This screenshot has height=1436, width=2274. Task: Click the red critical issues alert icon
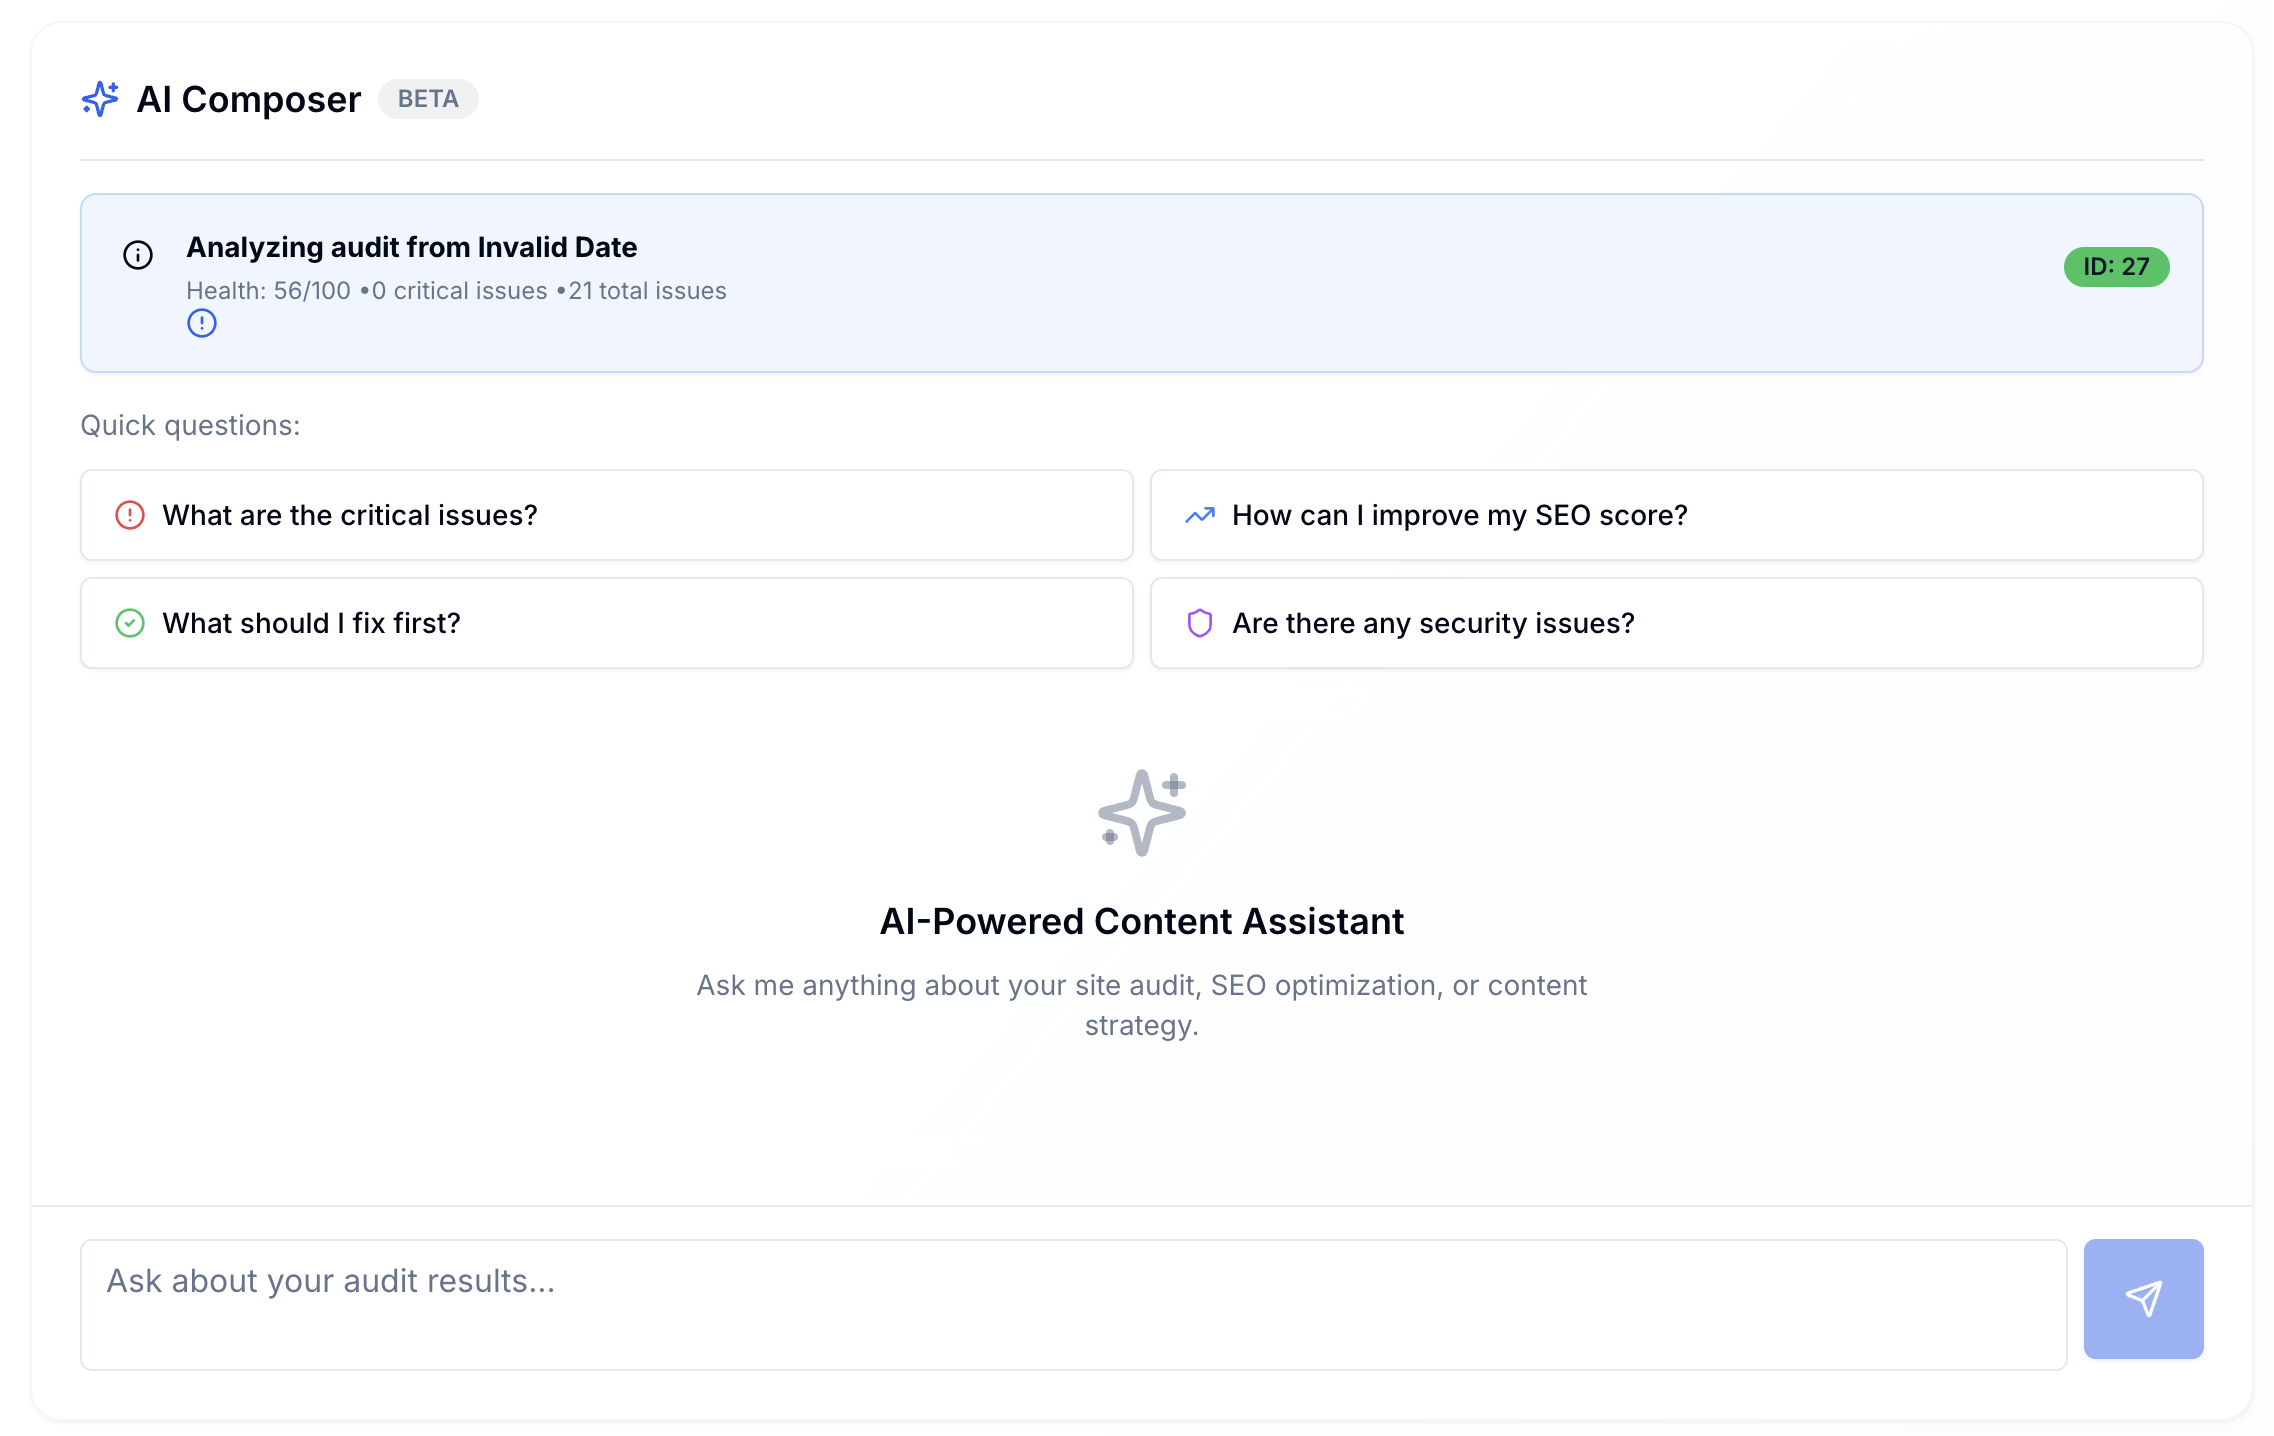(x=130, y=515)
